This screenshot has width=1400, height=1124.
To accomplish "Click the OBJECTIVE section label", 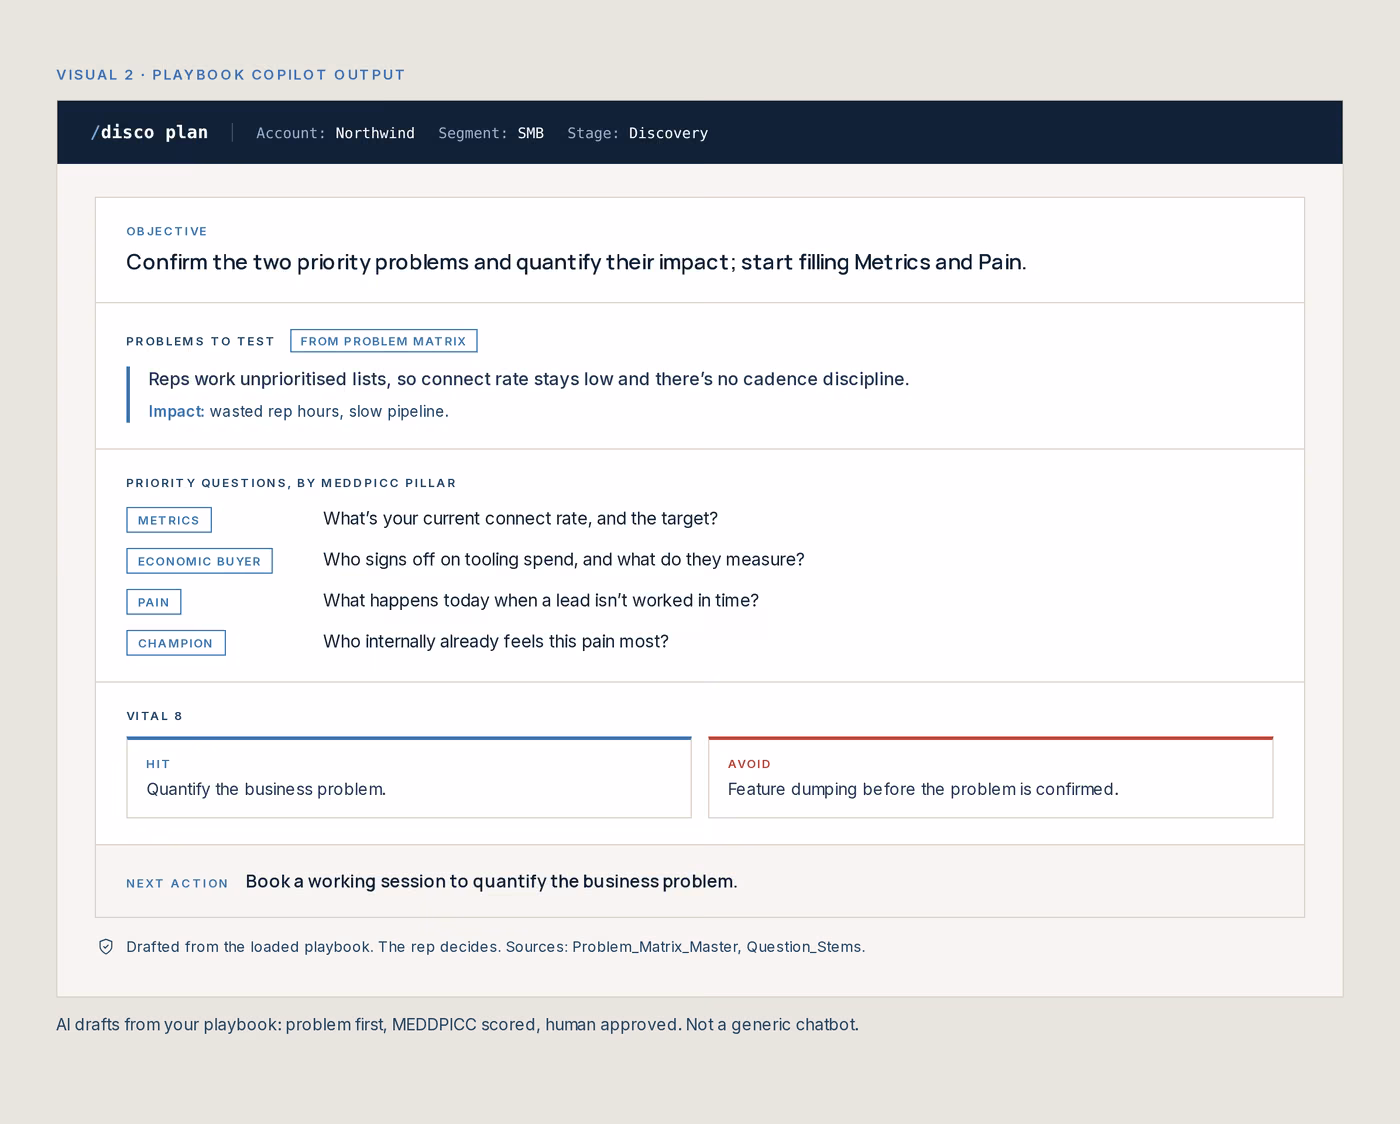I will [x=167, y=231].
